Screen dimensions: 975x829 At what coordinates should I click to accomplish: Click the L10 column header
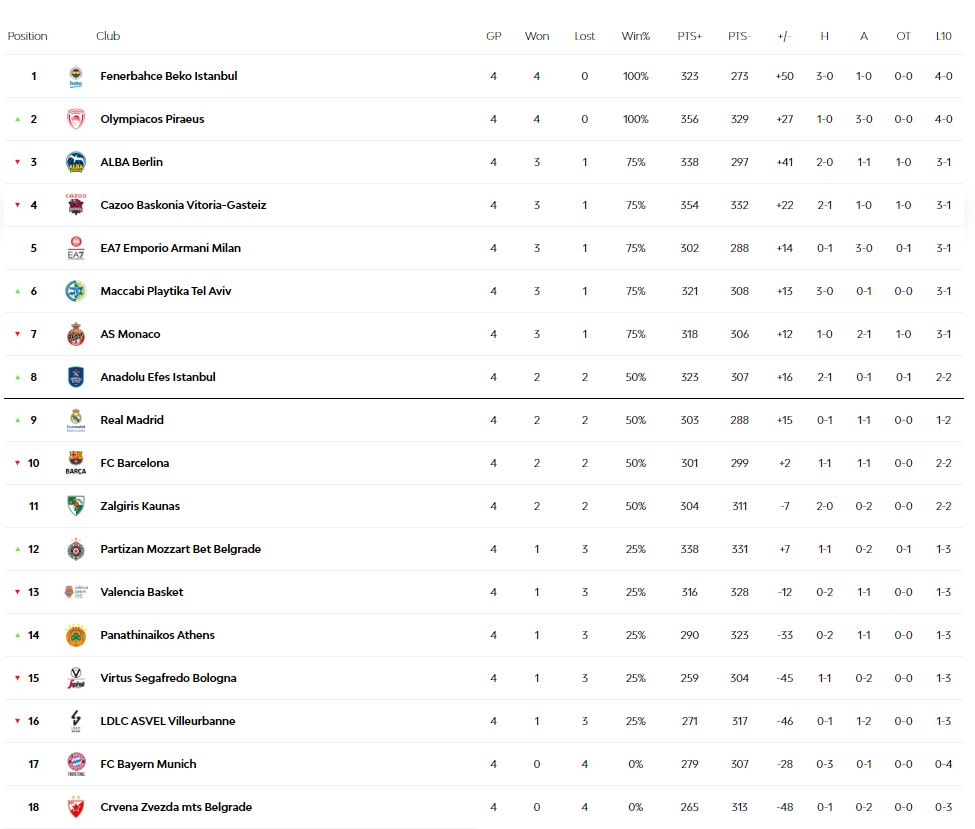pyautogui.click(x=943, y=36)
